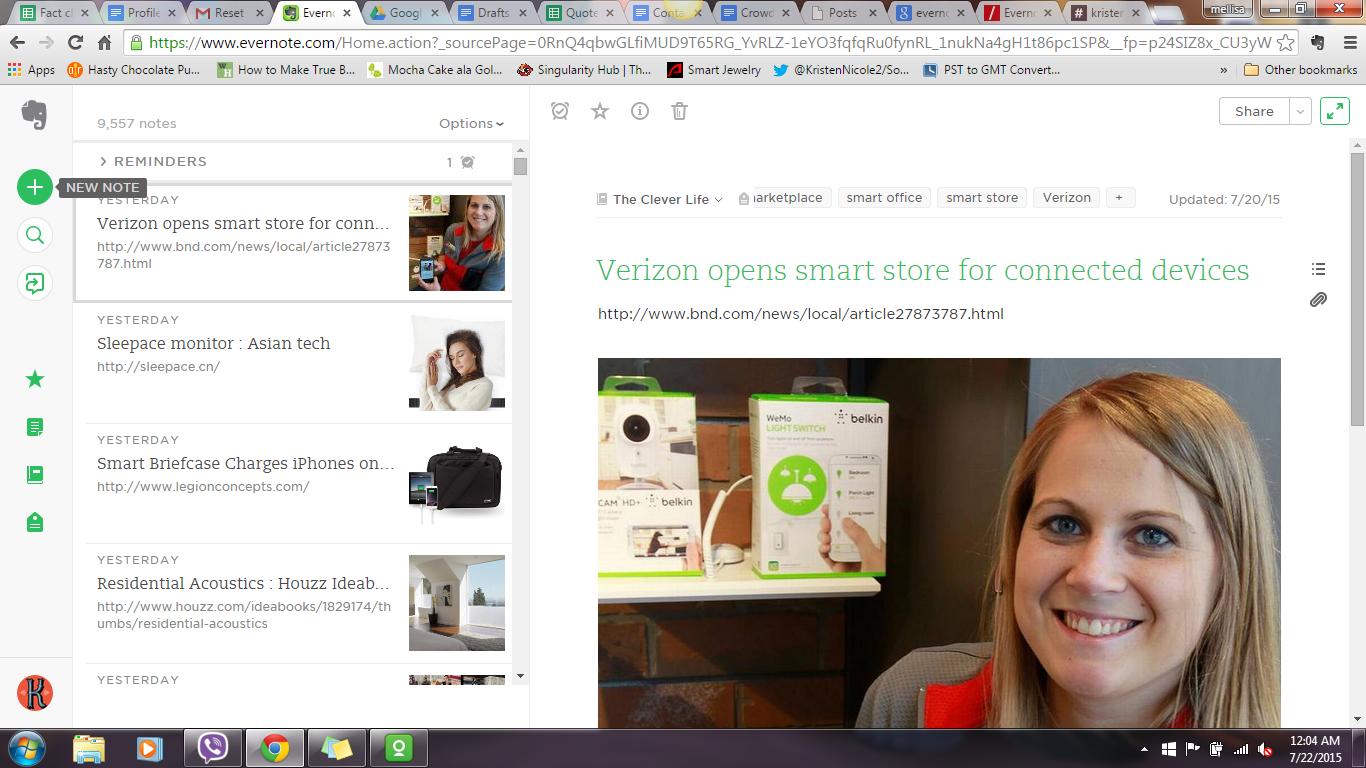Screen dimensions: 1366x768
Task: Click the Evernote extension icon in Chrome toolbar
Action: tap(1317, 43)
